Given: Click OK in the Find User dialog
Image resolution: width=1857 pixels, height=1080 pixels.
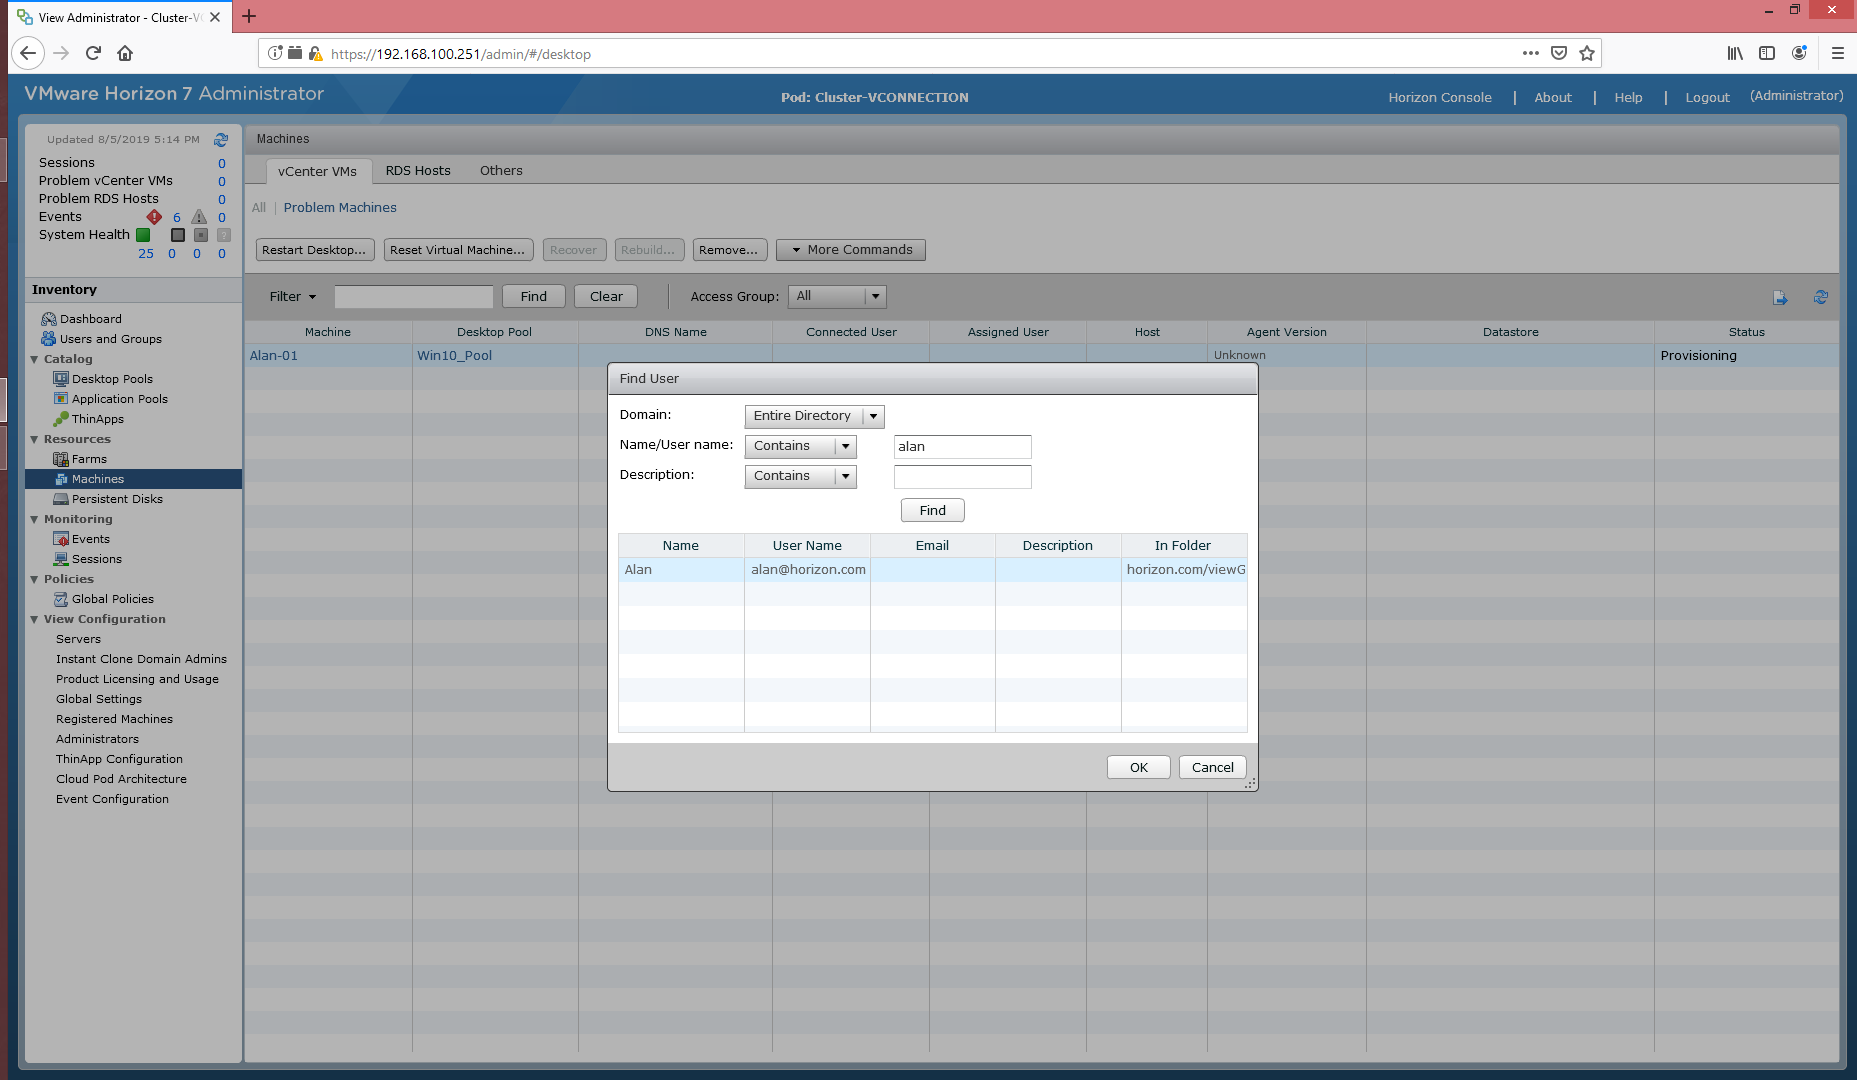Looking at the screenshot, I should click(1138, 767).
